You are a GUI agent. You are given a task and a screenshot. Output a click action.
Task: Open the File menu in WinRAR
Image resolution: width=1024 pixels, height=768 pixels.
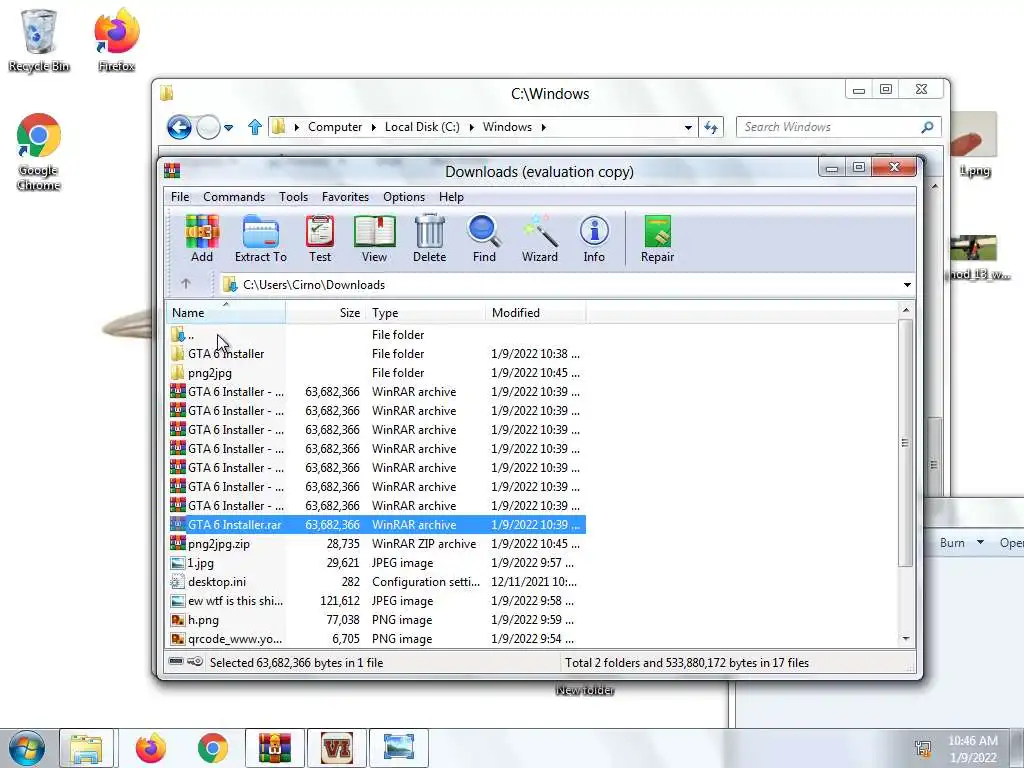point(180,197)
